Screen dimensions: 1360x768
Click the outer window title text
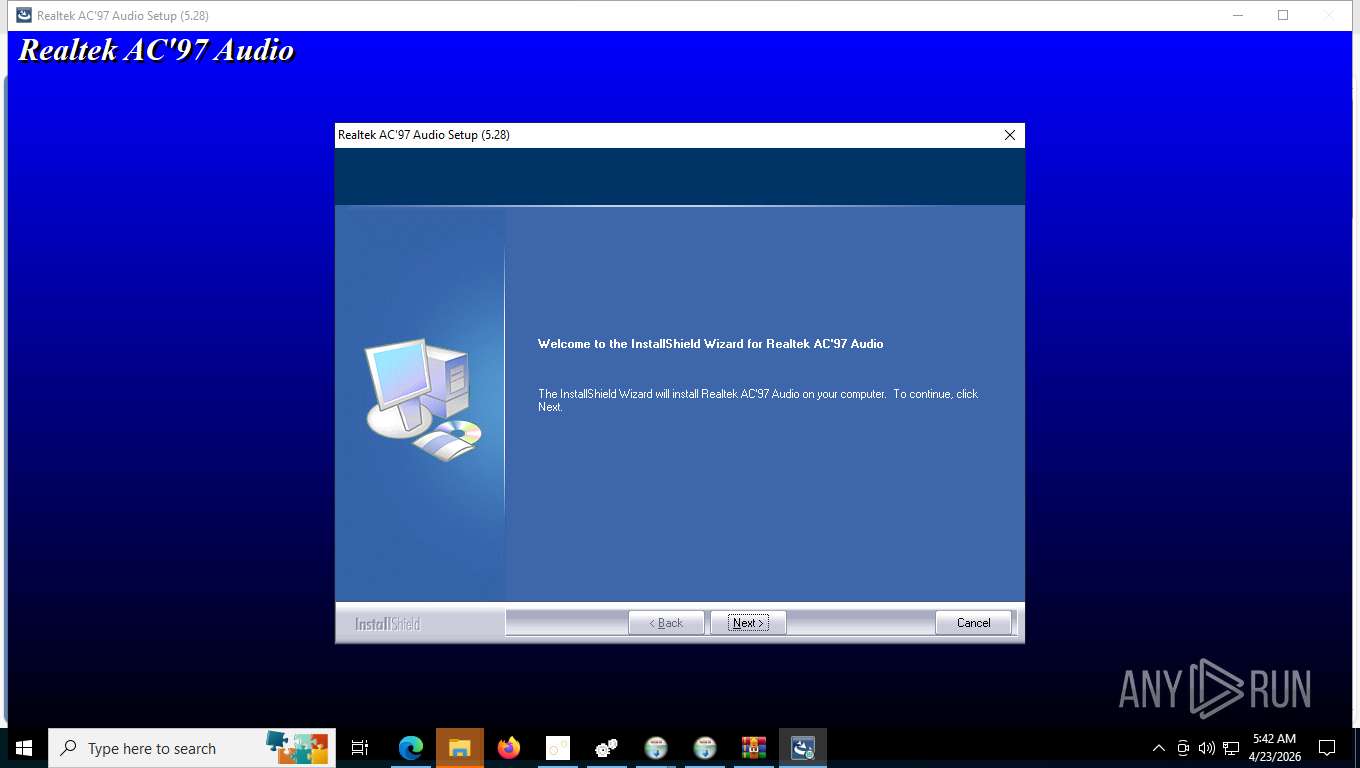123,15
